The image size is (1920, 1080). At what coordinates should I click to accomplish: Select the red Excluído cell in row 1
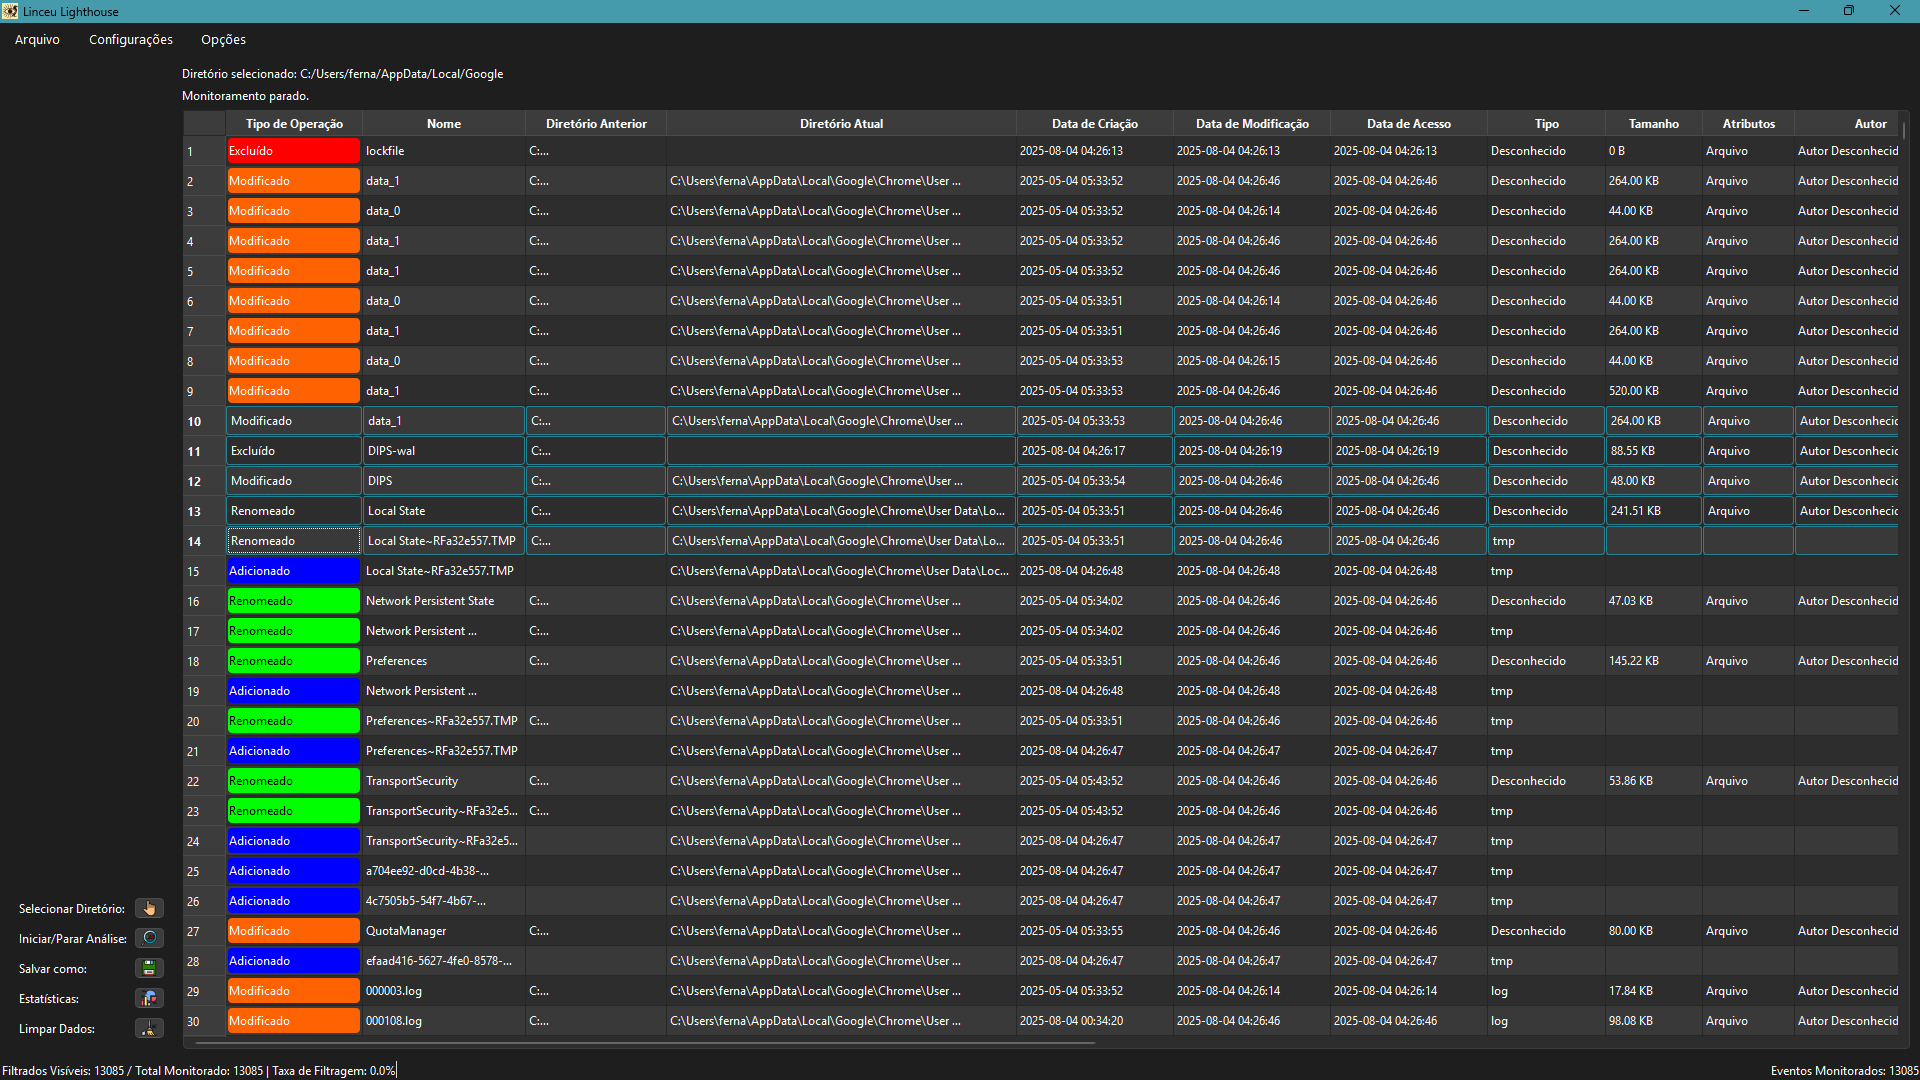293,151
